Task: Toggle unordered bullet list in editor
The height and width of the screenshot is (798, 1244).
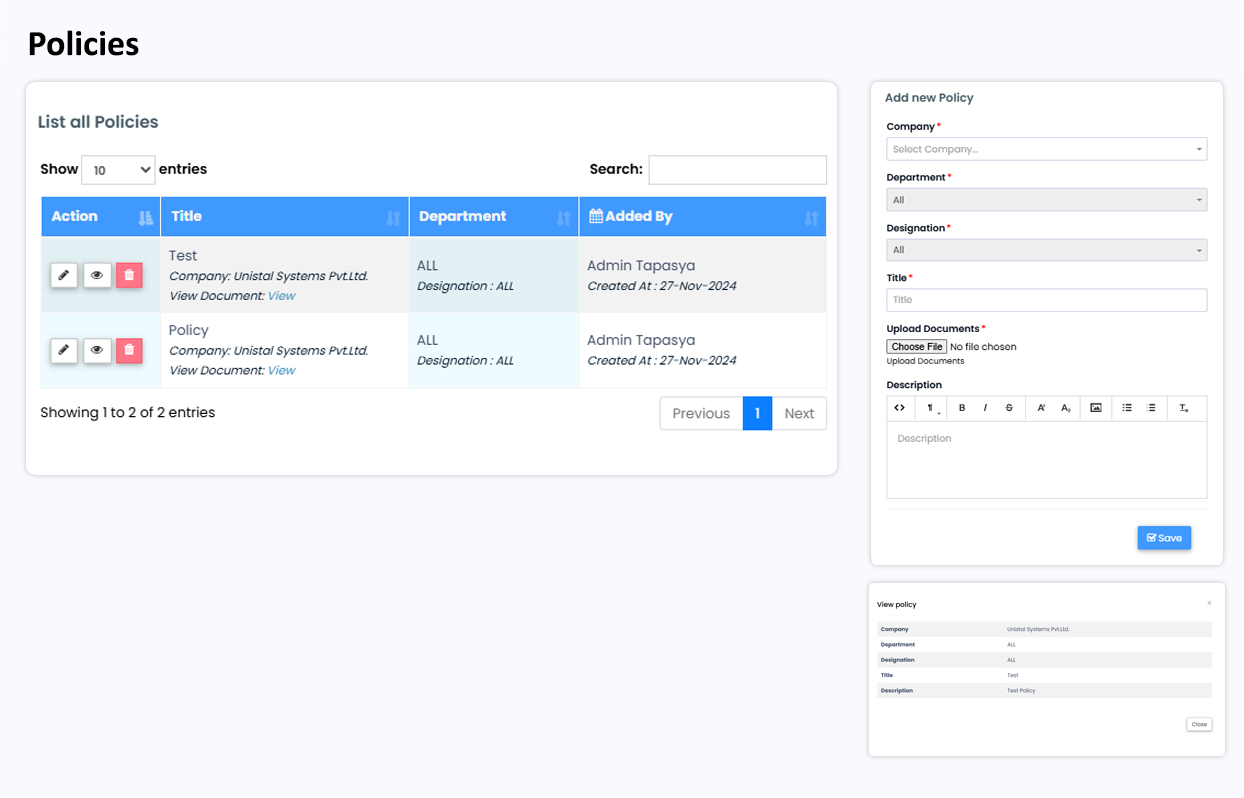Action: 1127,408
